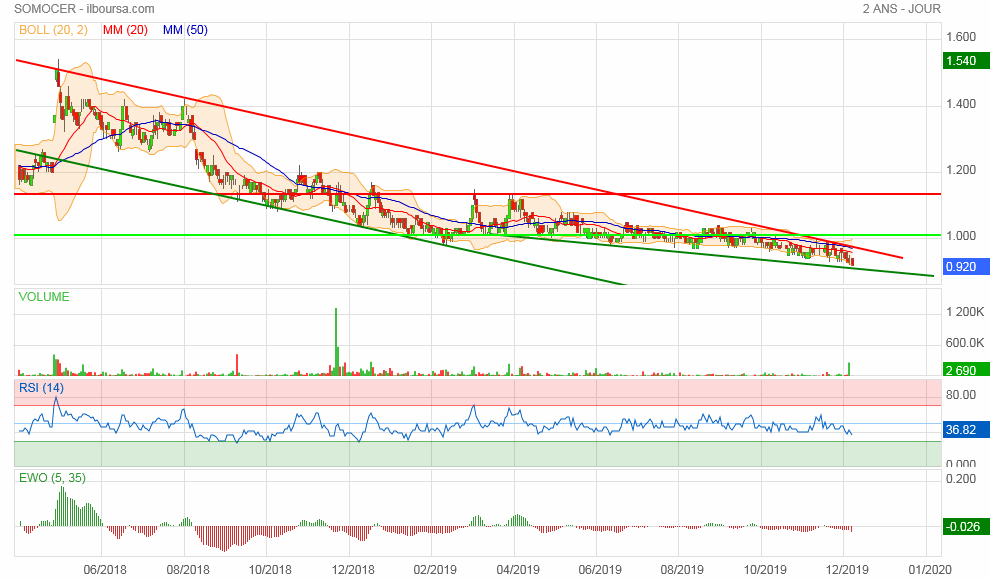Click the last red candlestick at 0.920
The width and height of the screenshot is (990, 580).
[852, 262]
